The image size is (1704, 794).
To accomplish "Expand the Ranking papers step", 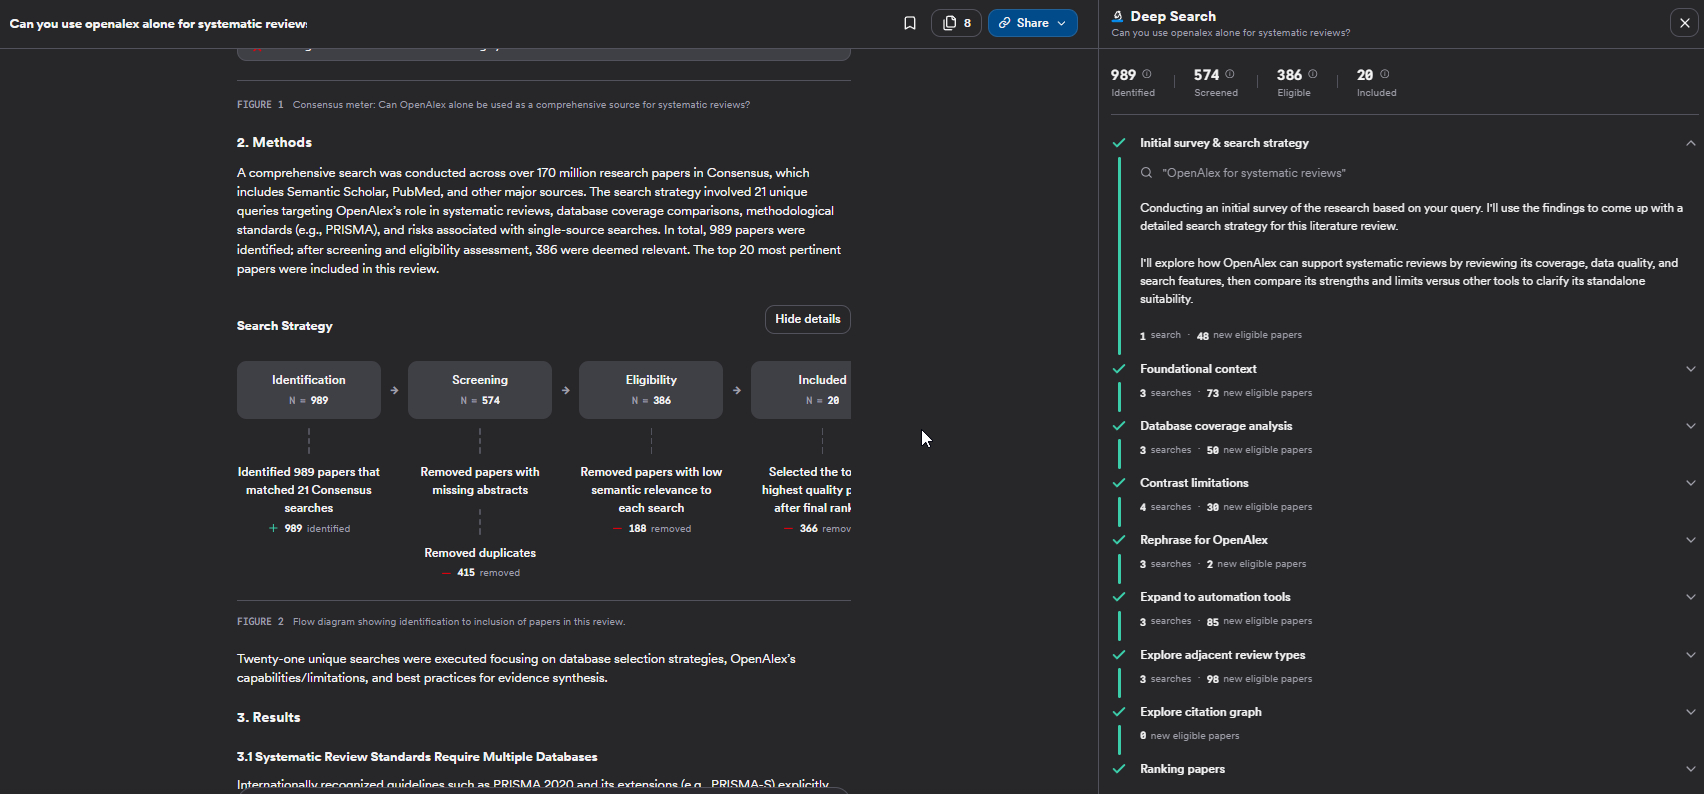I will coord(1690,769).
